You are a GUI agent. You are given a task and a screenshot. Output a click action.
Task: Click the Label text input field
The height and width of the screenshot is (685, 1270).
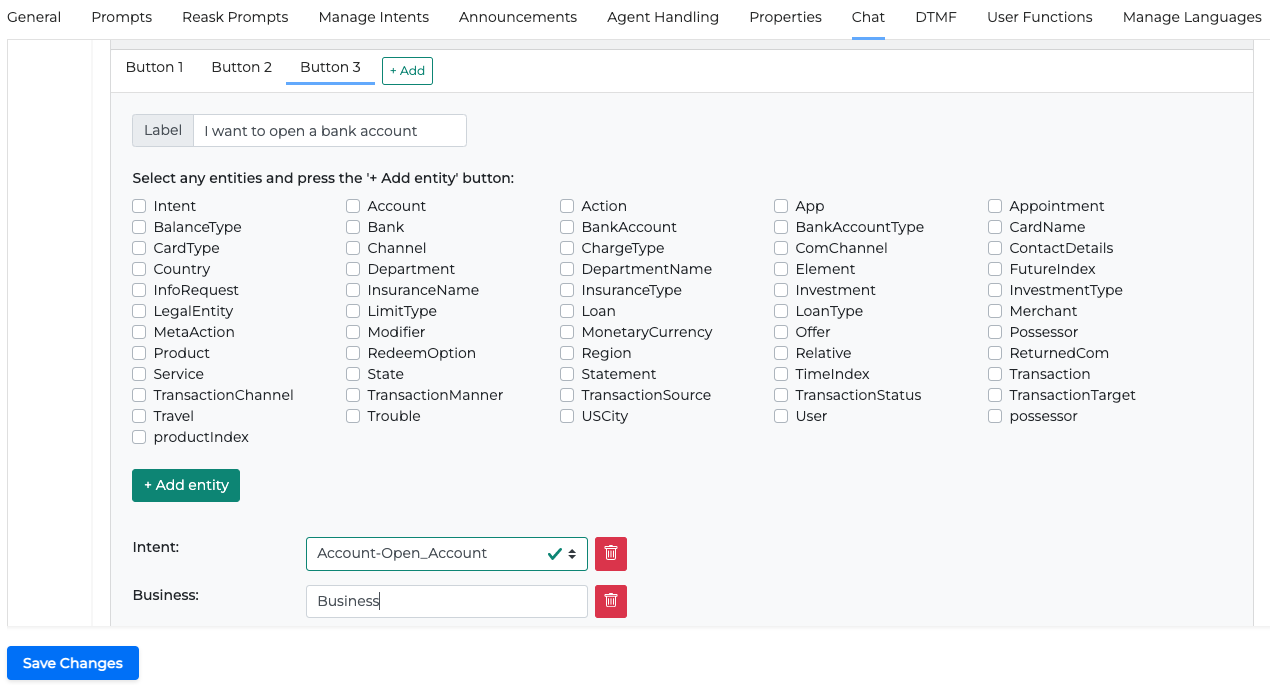[x=329, y=131]
